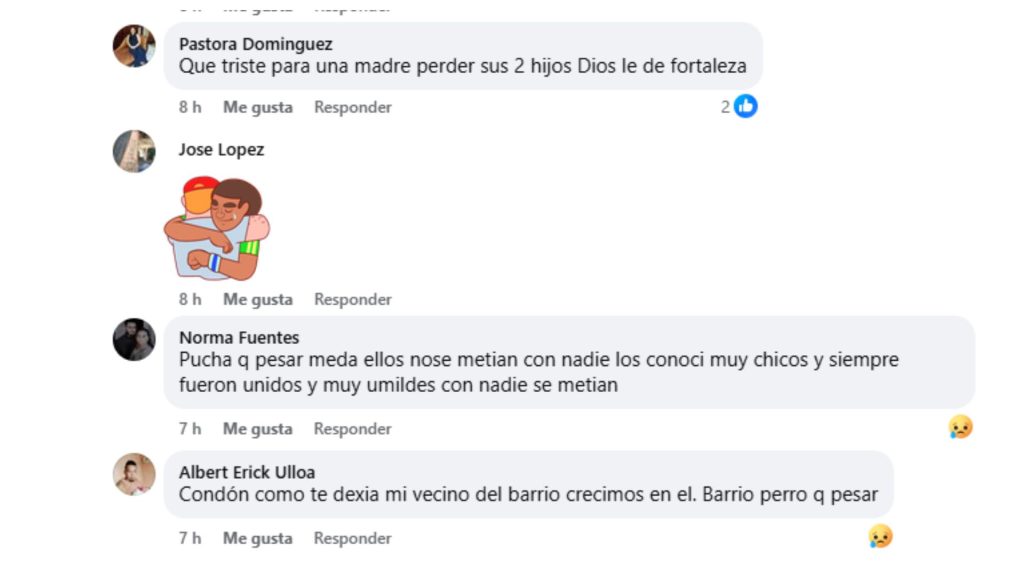
Task: Responder to Jose Lopez's sticker
Action: click(351, 299)
